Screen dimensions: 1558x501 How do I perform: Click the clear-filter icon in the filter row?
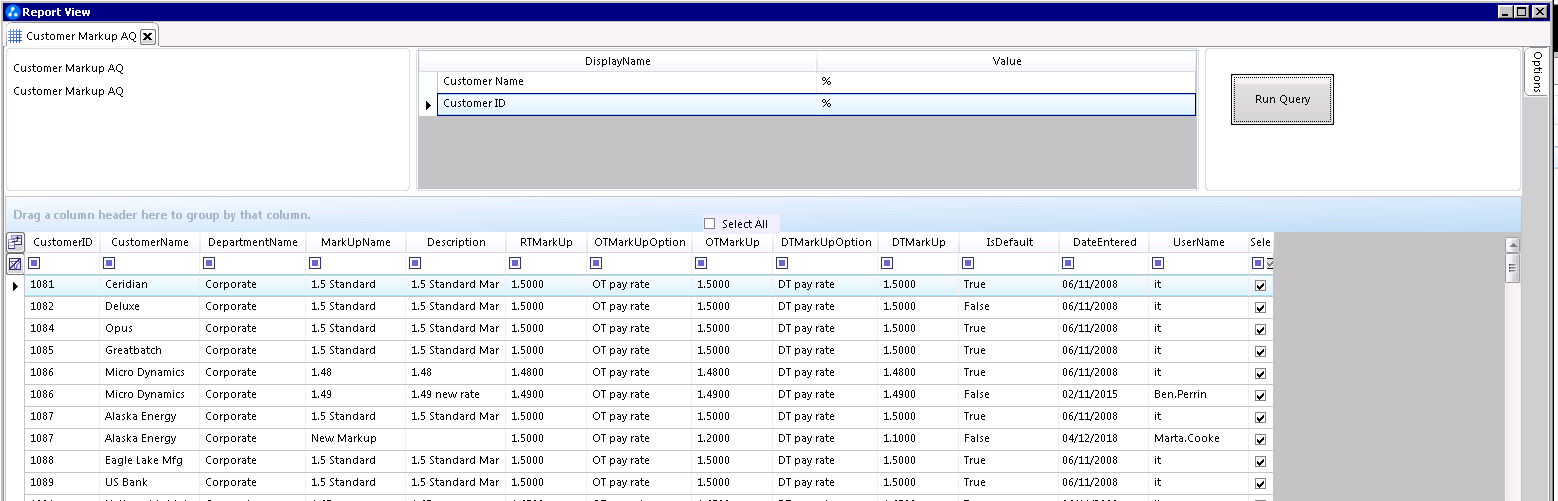[15, 264]
